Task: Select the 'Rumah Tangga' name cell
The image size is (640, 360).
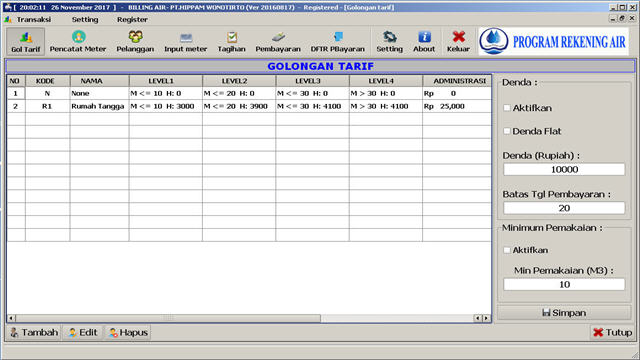Action: click(99, 106)
